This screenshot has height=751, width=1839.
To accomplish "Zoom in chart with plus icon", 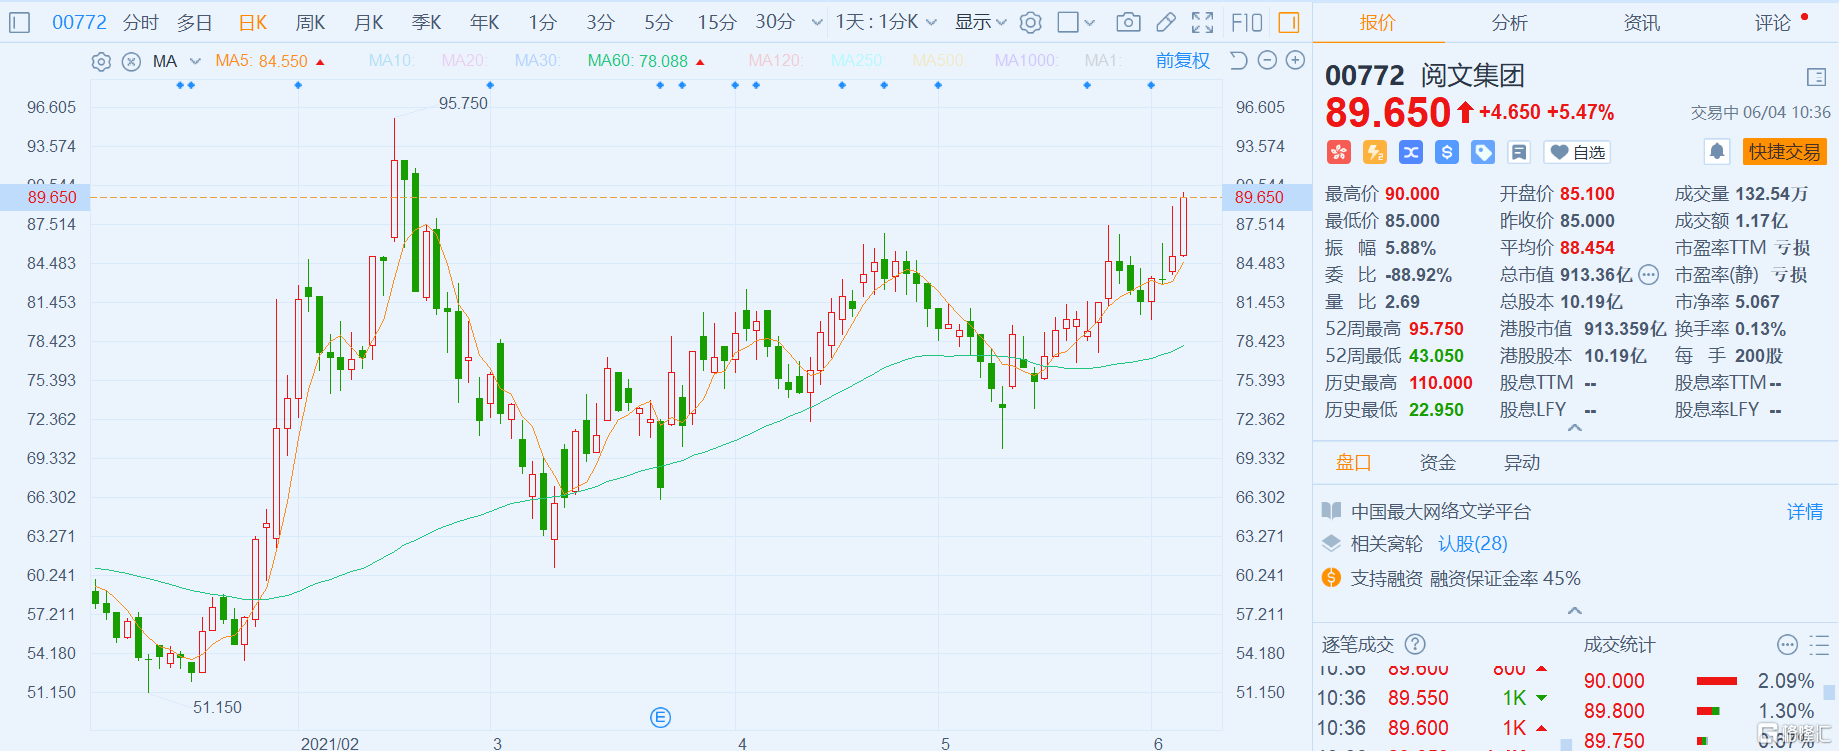I will coord(1295,61).
